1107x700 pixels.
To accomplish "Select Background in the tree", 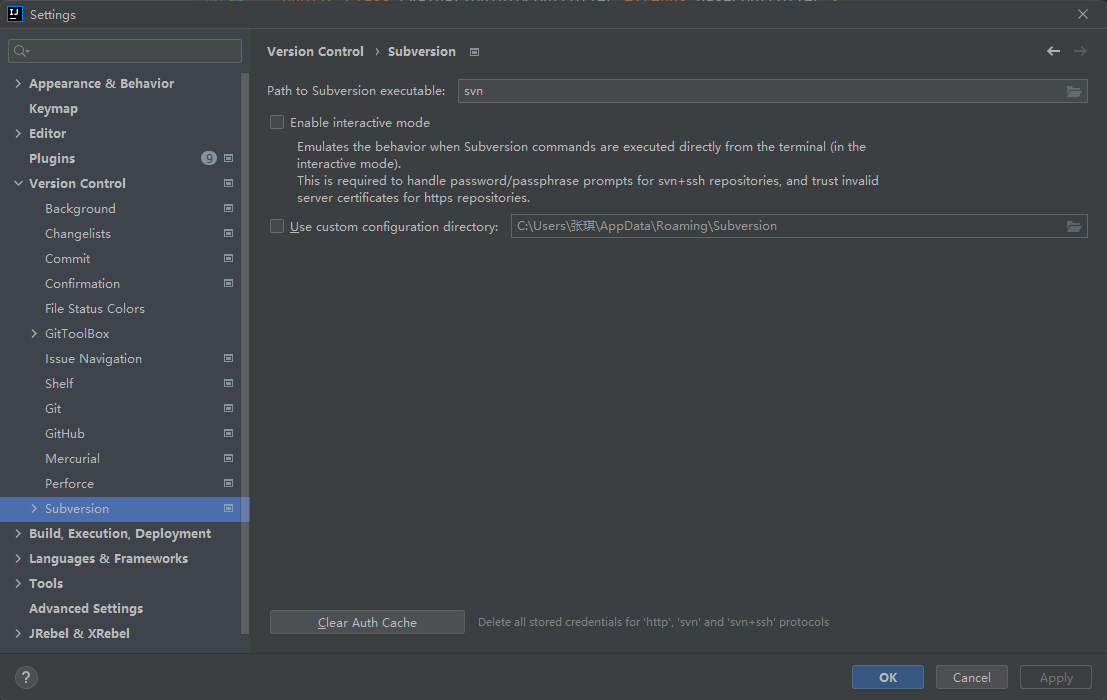I will (x=80, y=209).
